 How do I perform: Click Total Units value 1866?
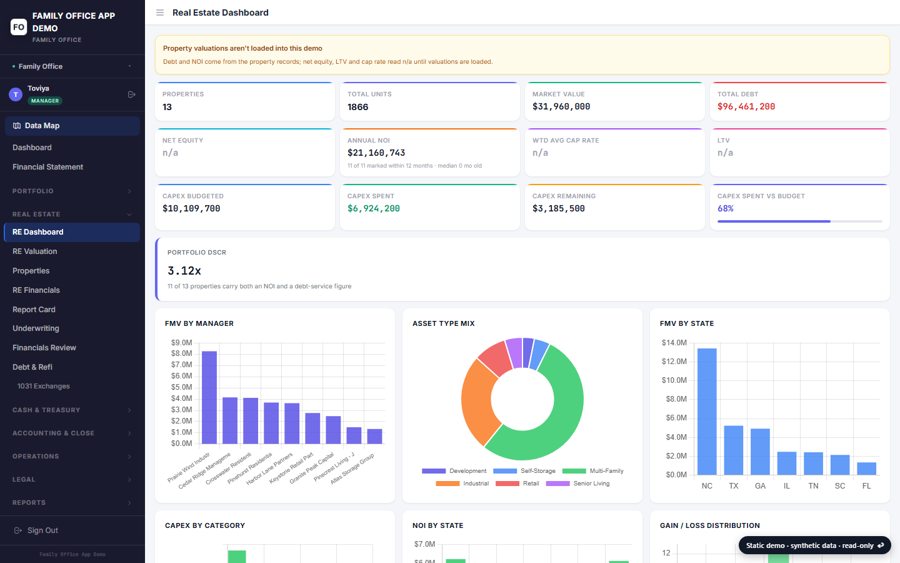[358, 107]
